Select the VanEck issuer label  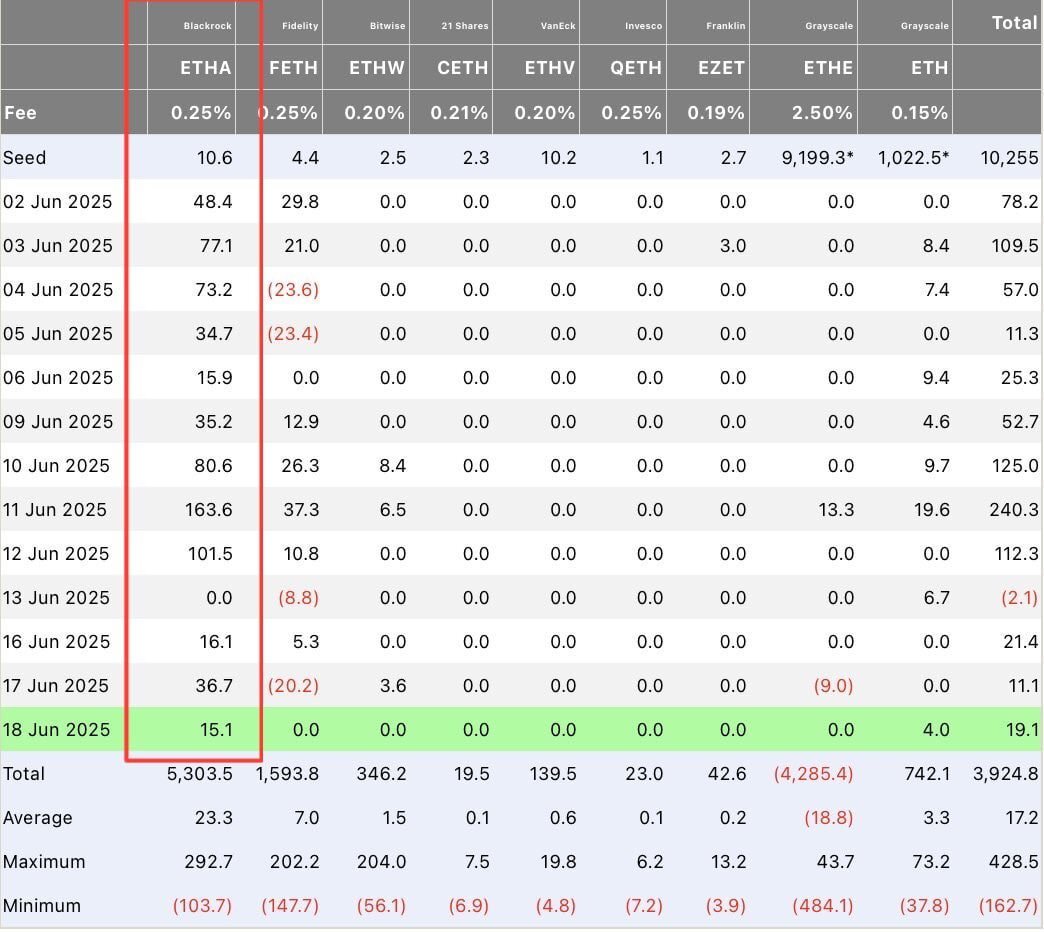pyautogui.click(x=558, y=26)
